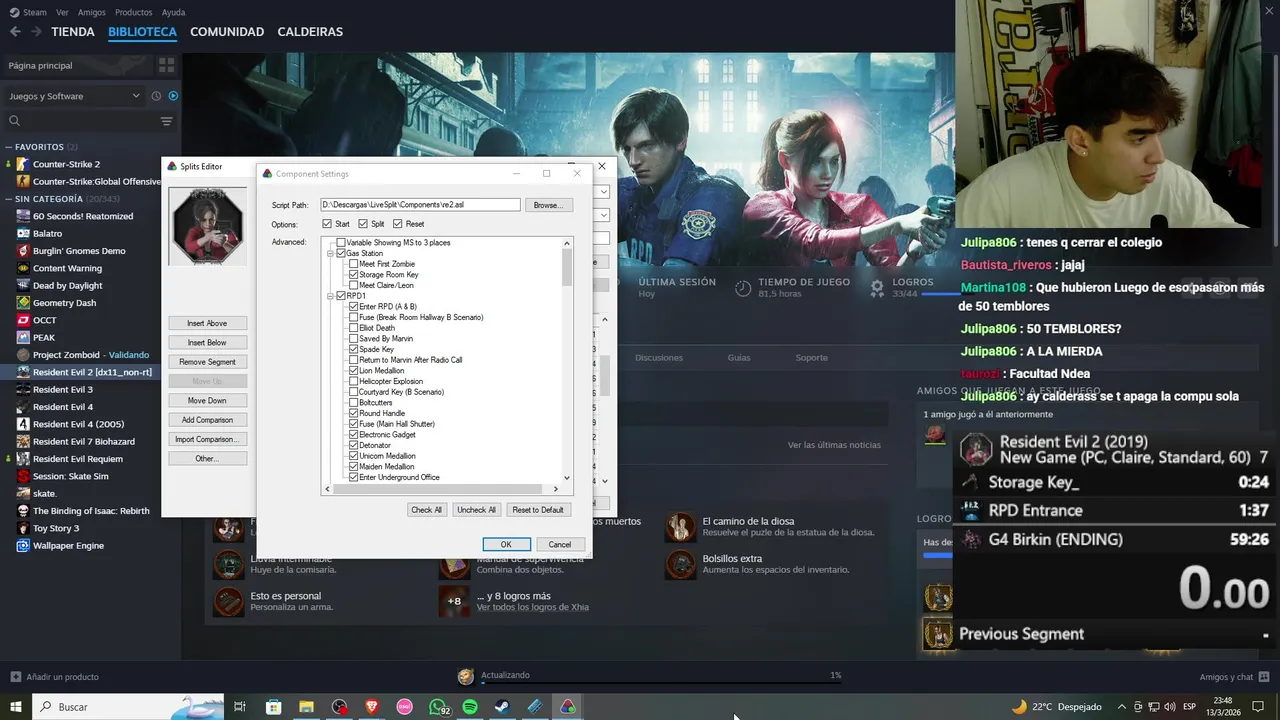
Task: Open Spotify from the taskbar
Action: [x=470, y=707]
